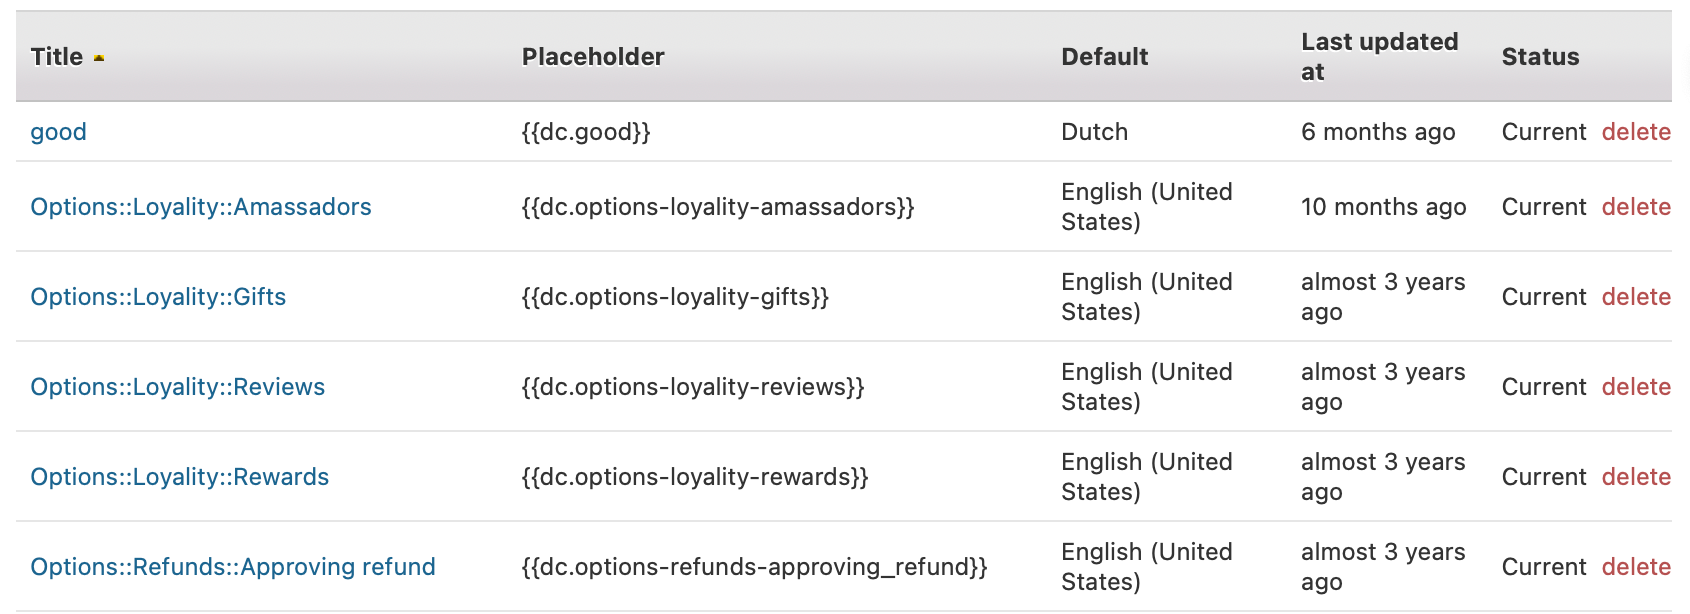Delete the Loyality Reviews row
Screen dimensions: 1690x614
coord(1636,387)
